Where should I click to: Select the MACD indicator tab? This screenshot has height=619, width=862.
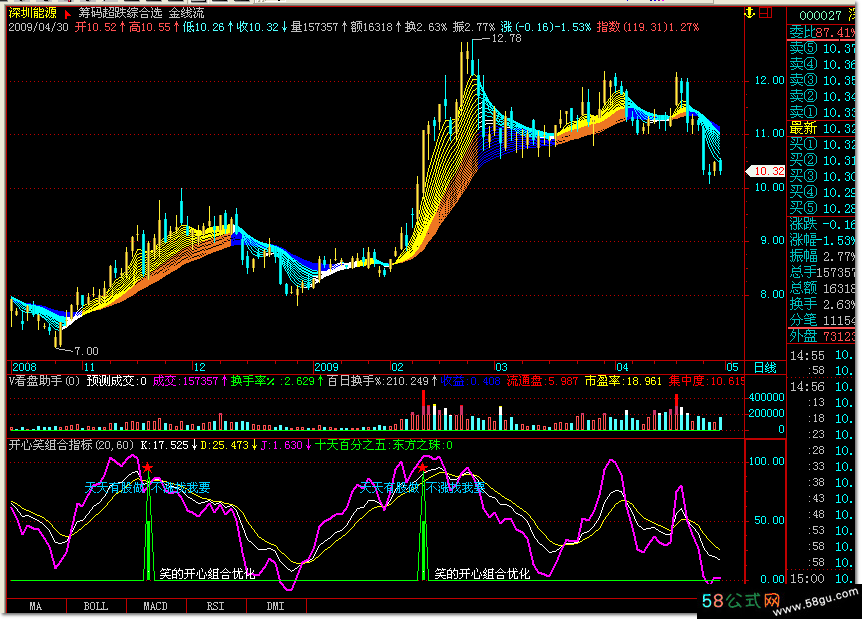click(x=155, y=606)
